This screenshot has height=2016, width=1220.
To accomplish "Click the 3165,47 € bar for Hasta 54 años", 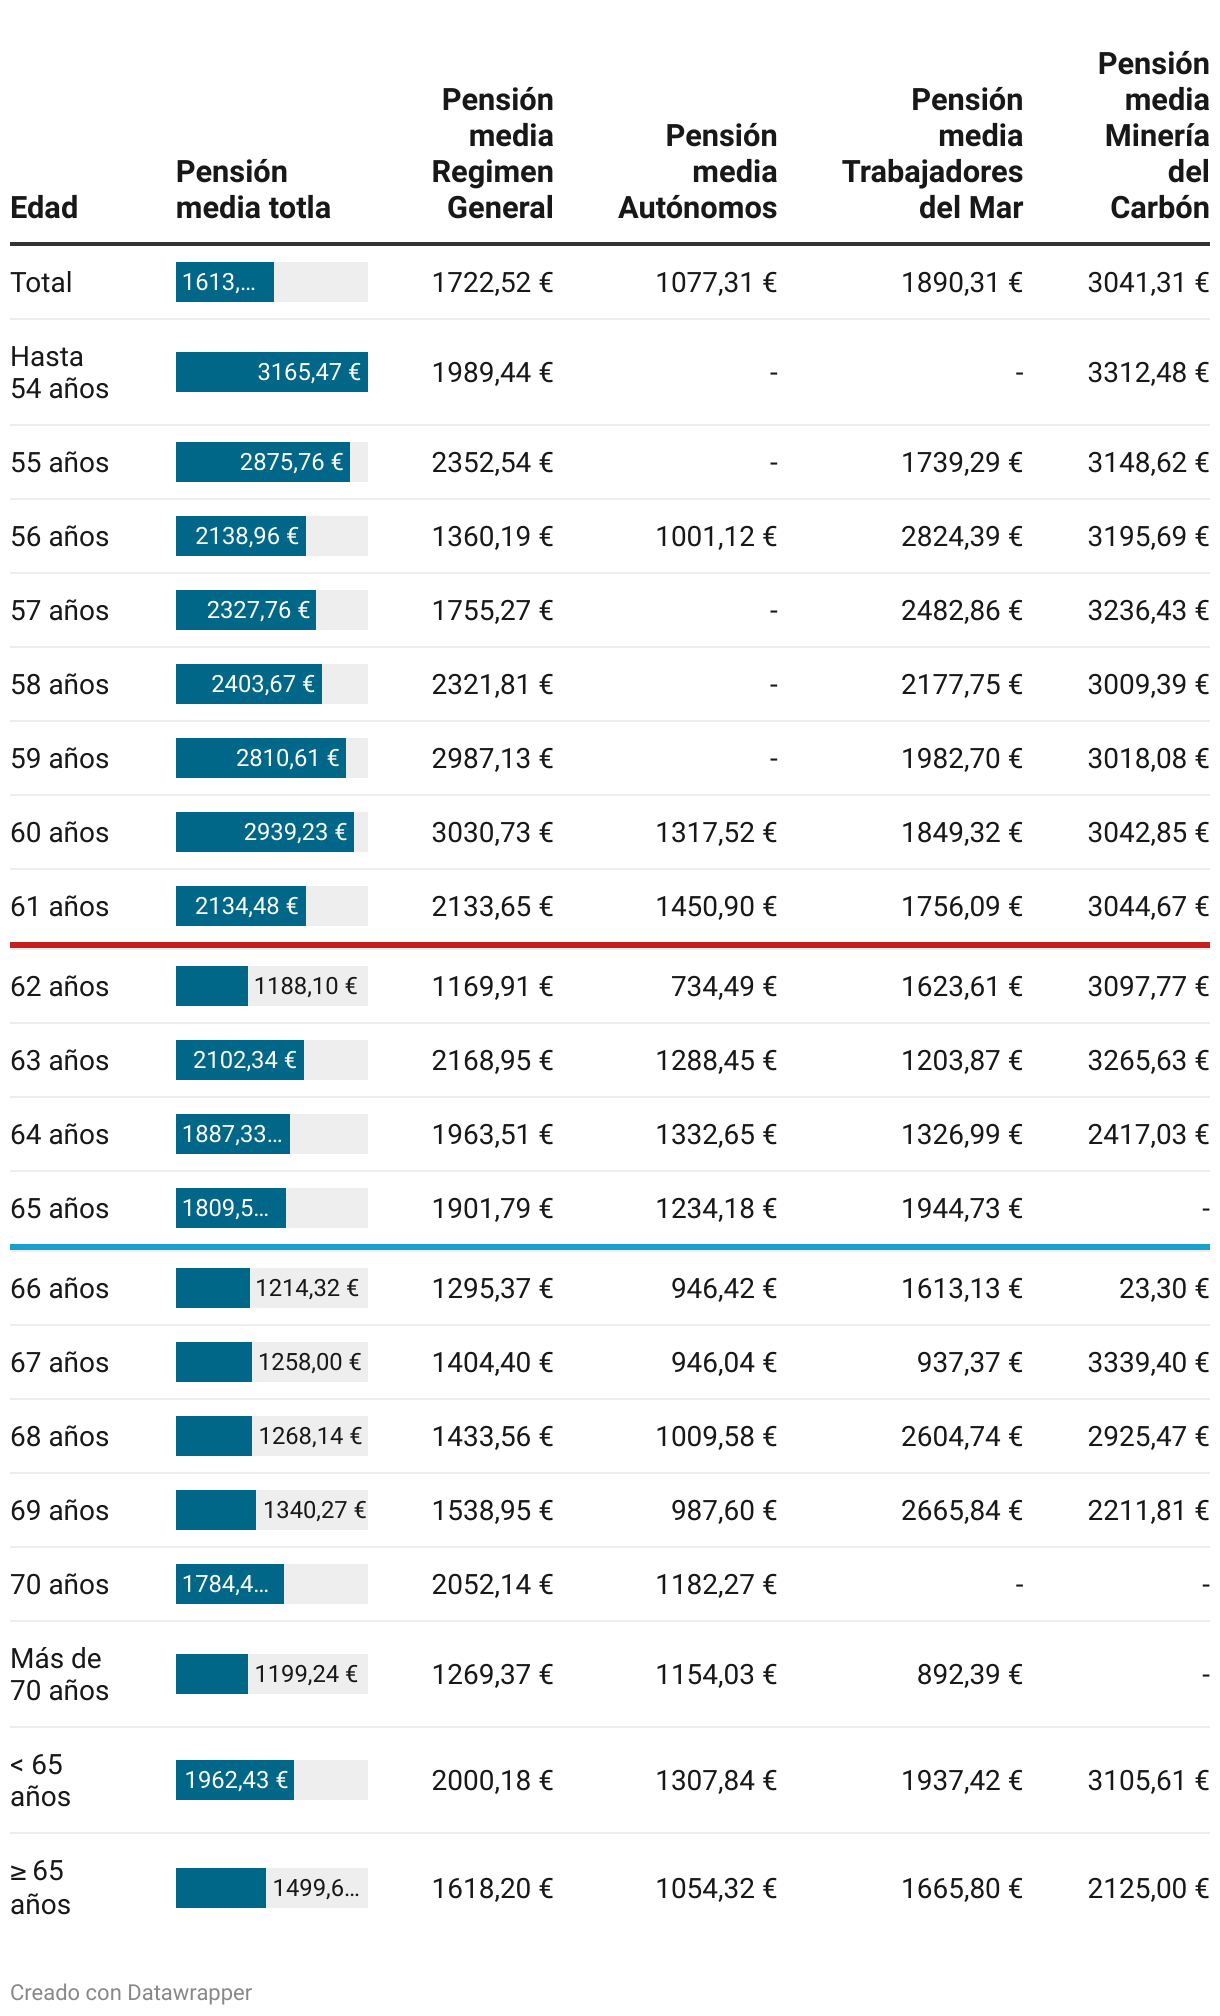I will (271, 372).
